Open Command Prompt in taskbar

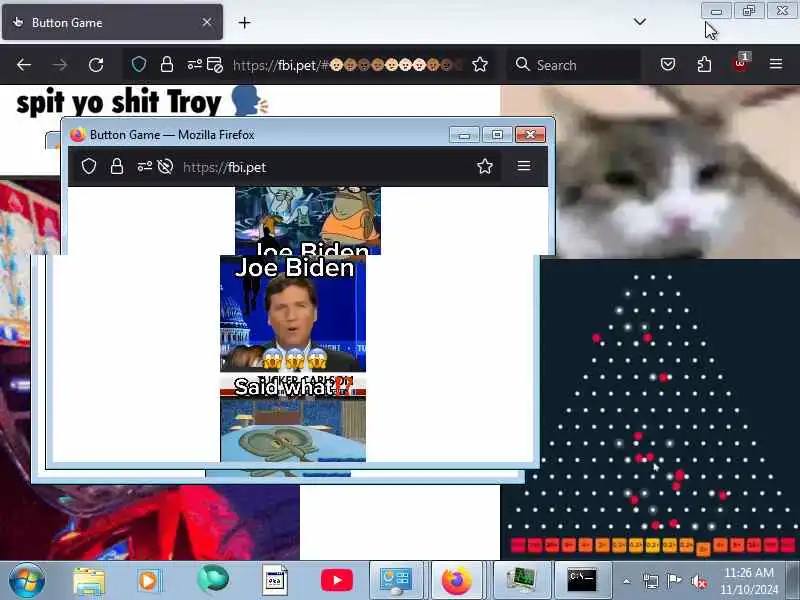pyautogui.click(x=582, y=581)
